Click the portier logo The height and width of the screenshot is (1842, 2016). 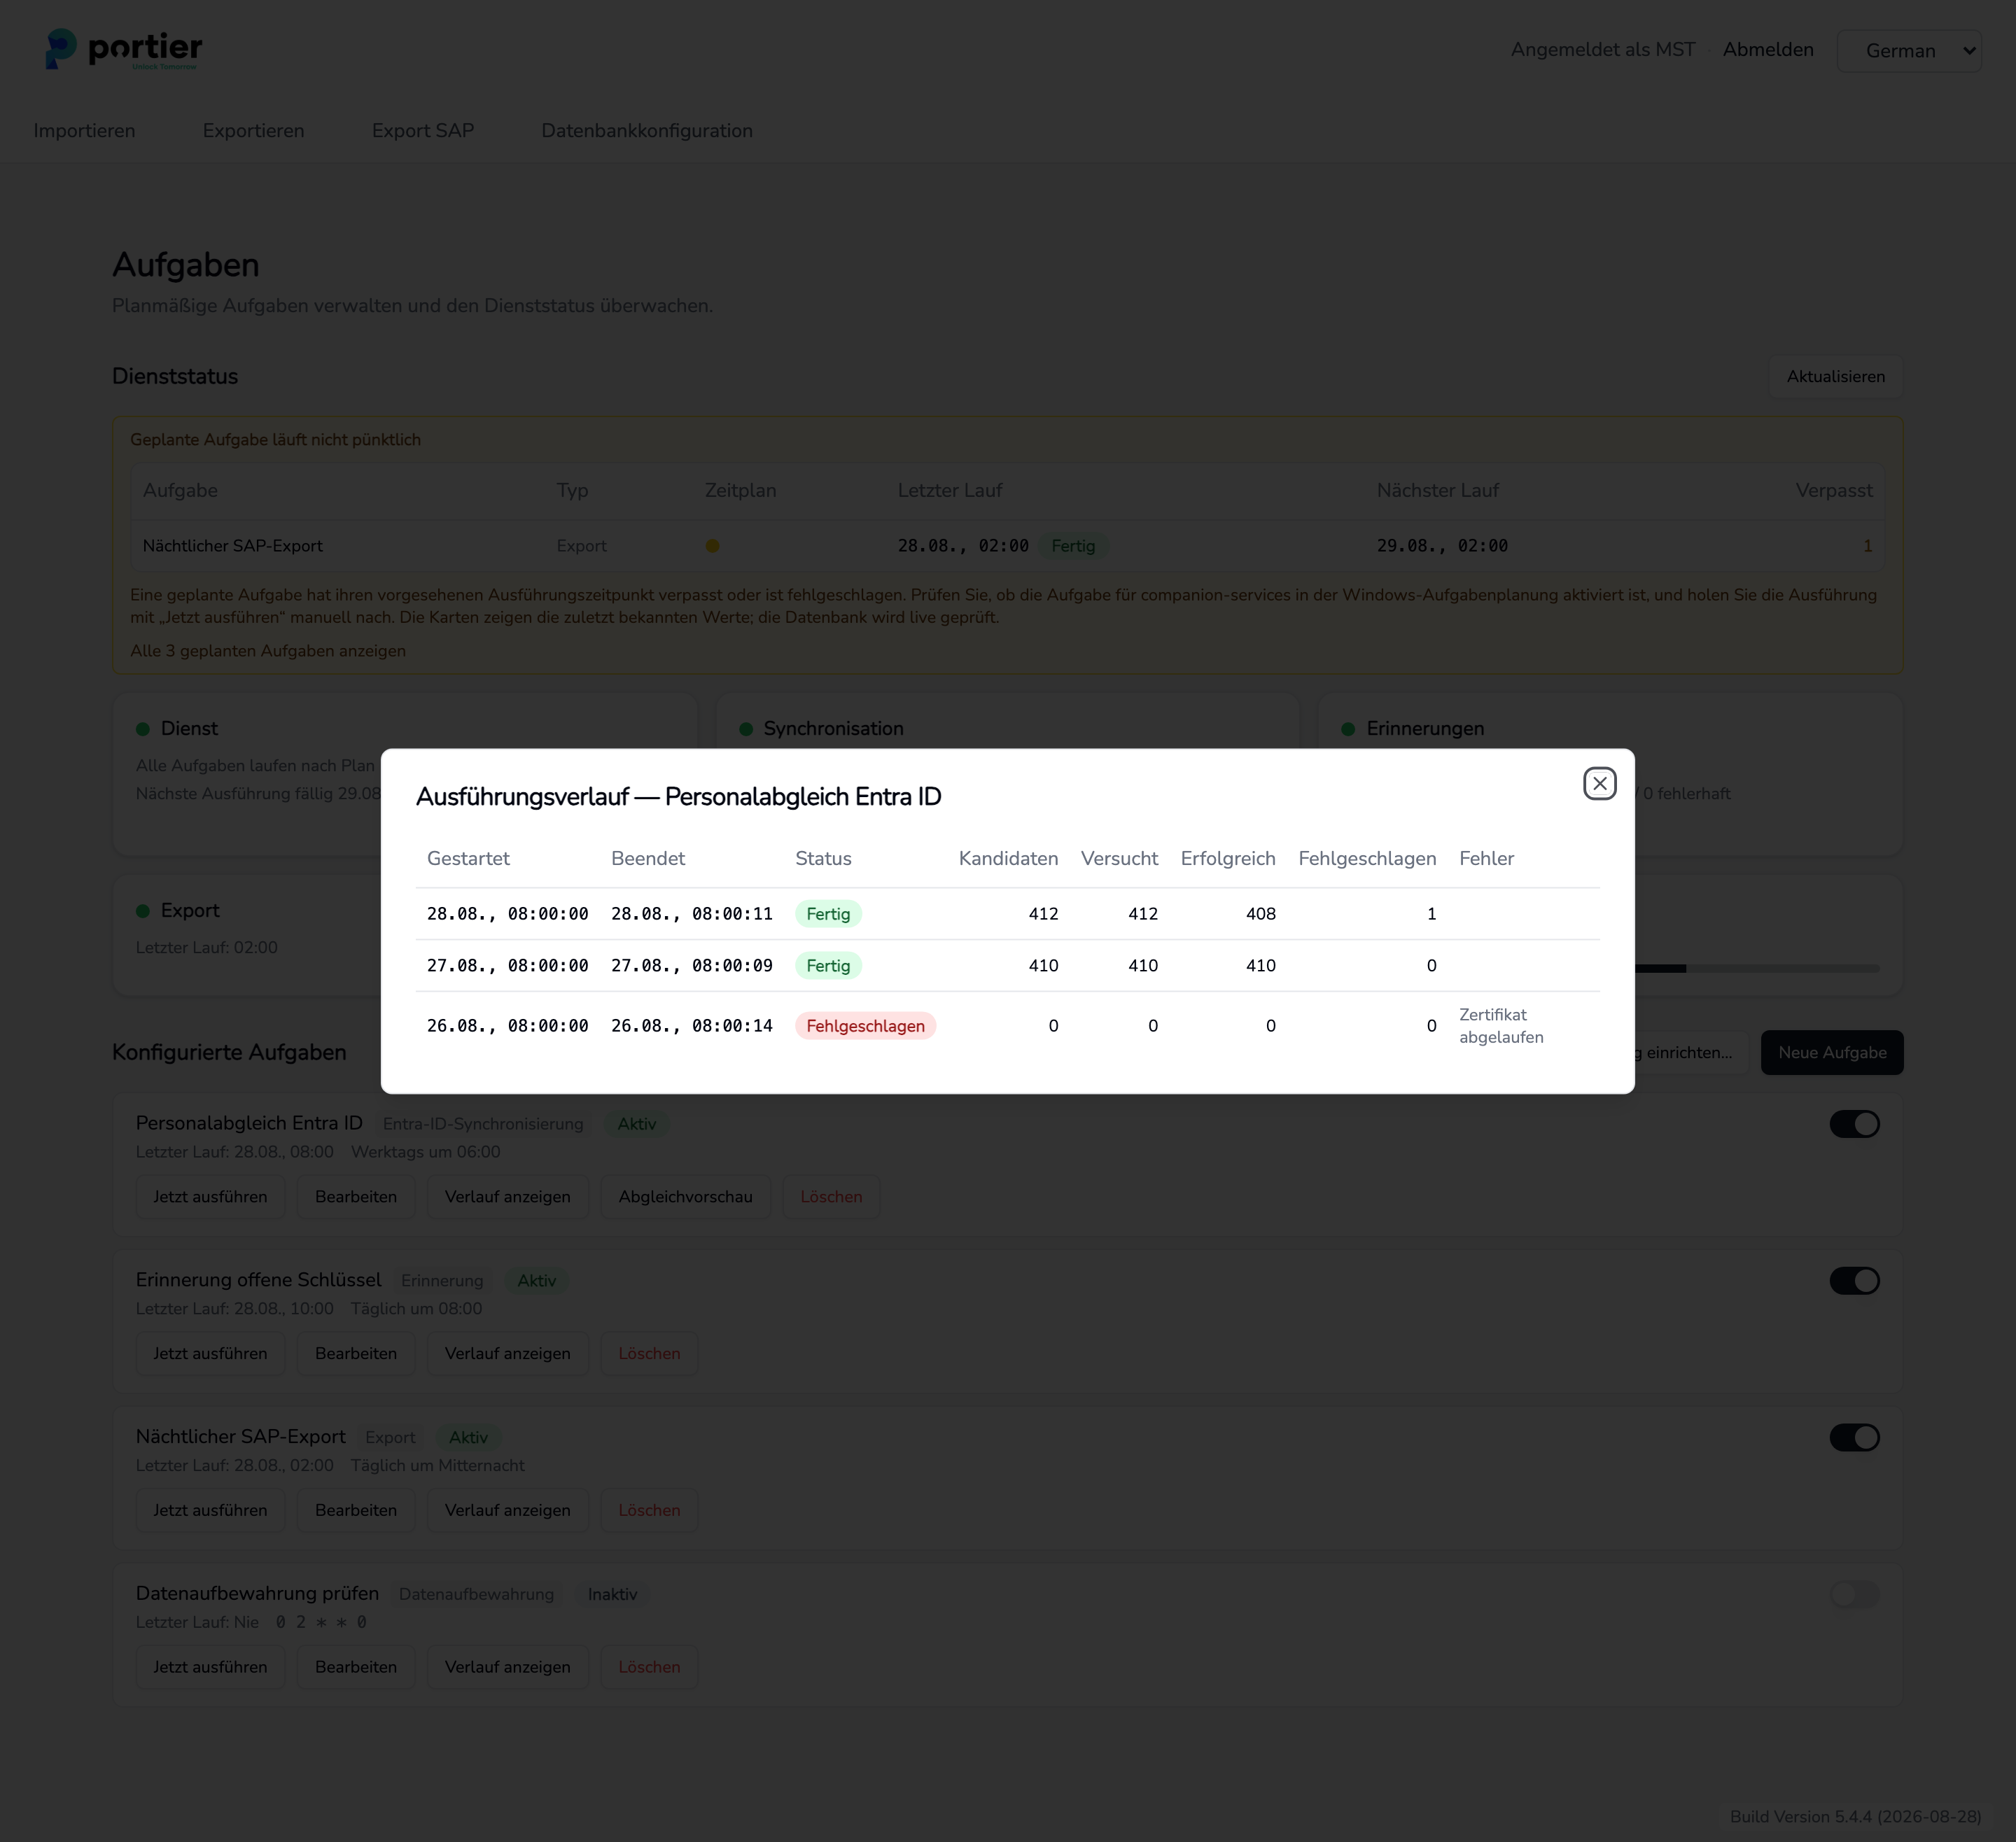(124, 49)
